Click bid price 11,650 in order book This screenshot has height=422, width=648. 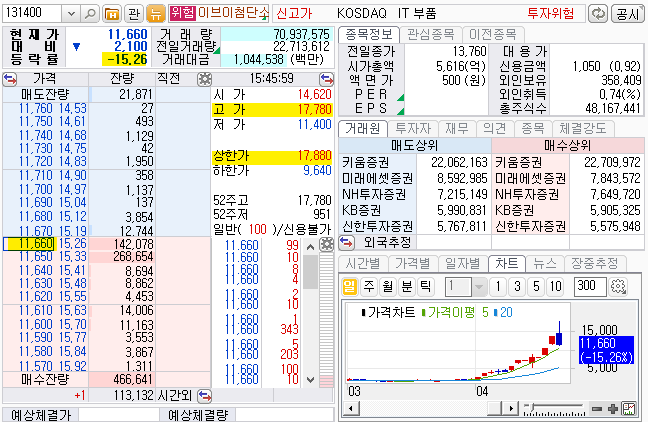pyautogui.click(x=36, y=257)
